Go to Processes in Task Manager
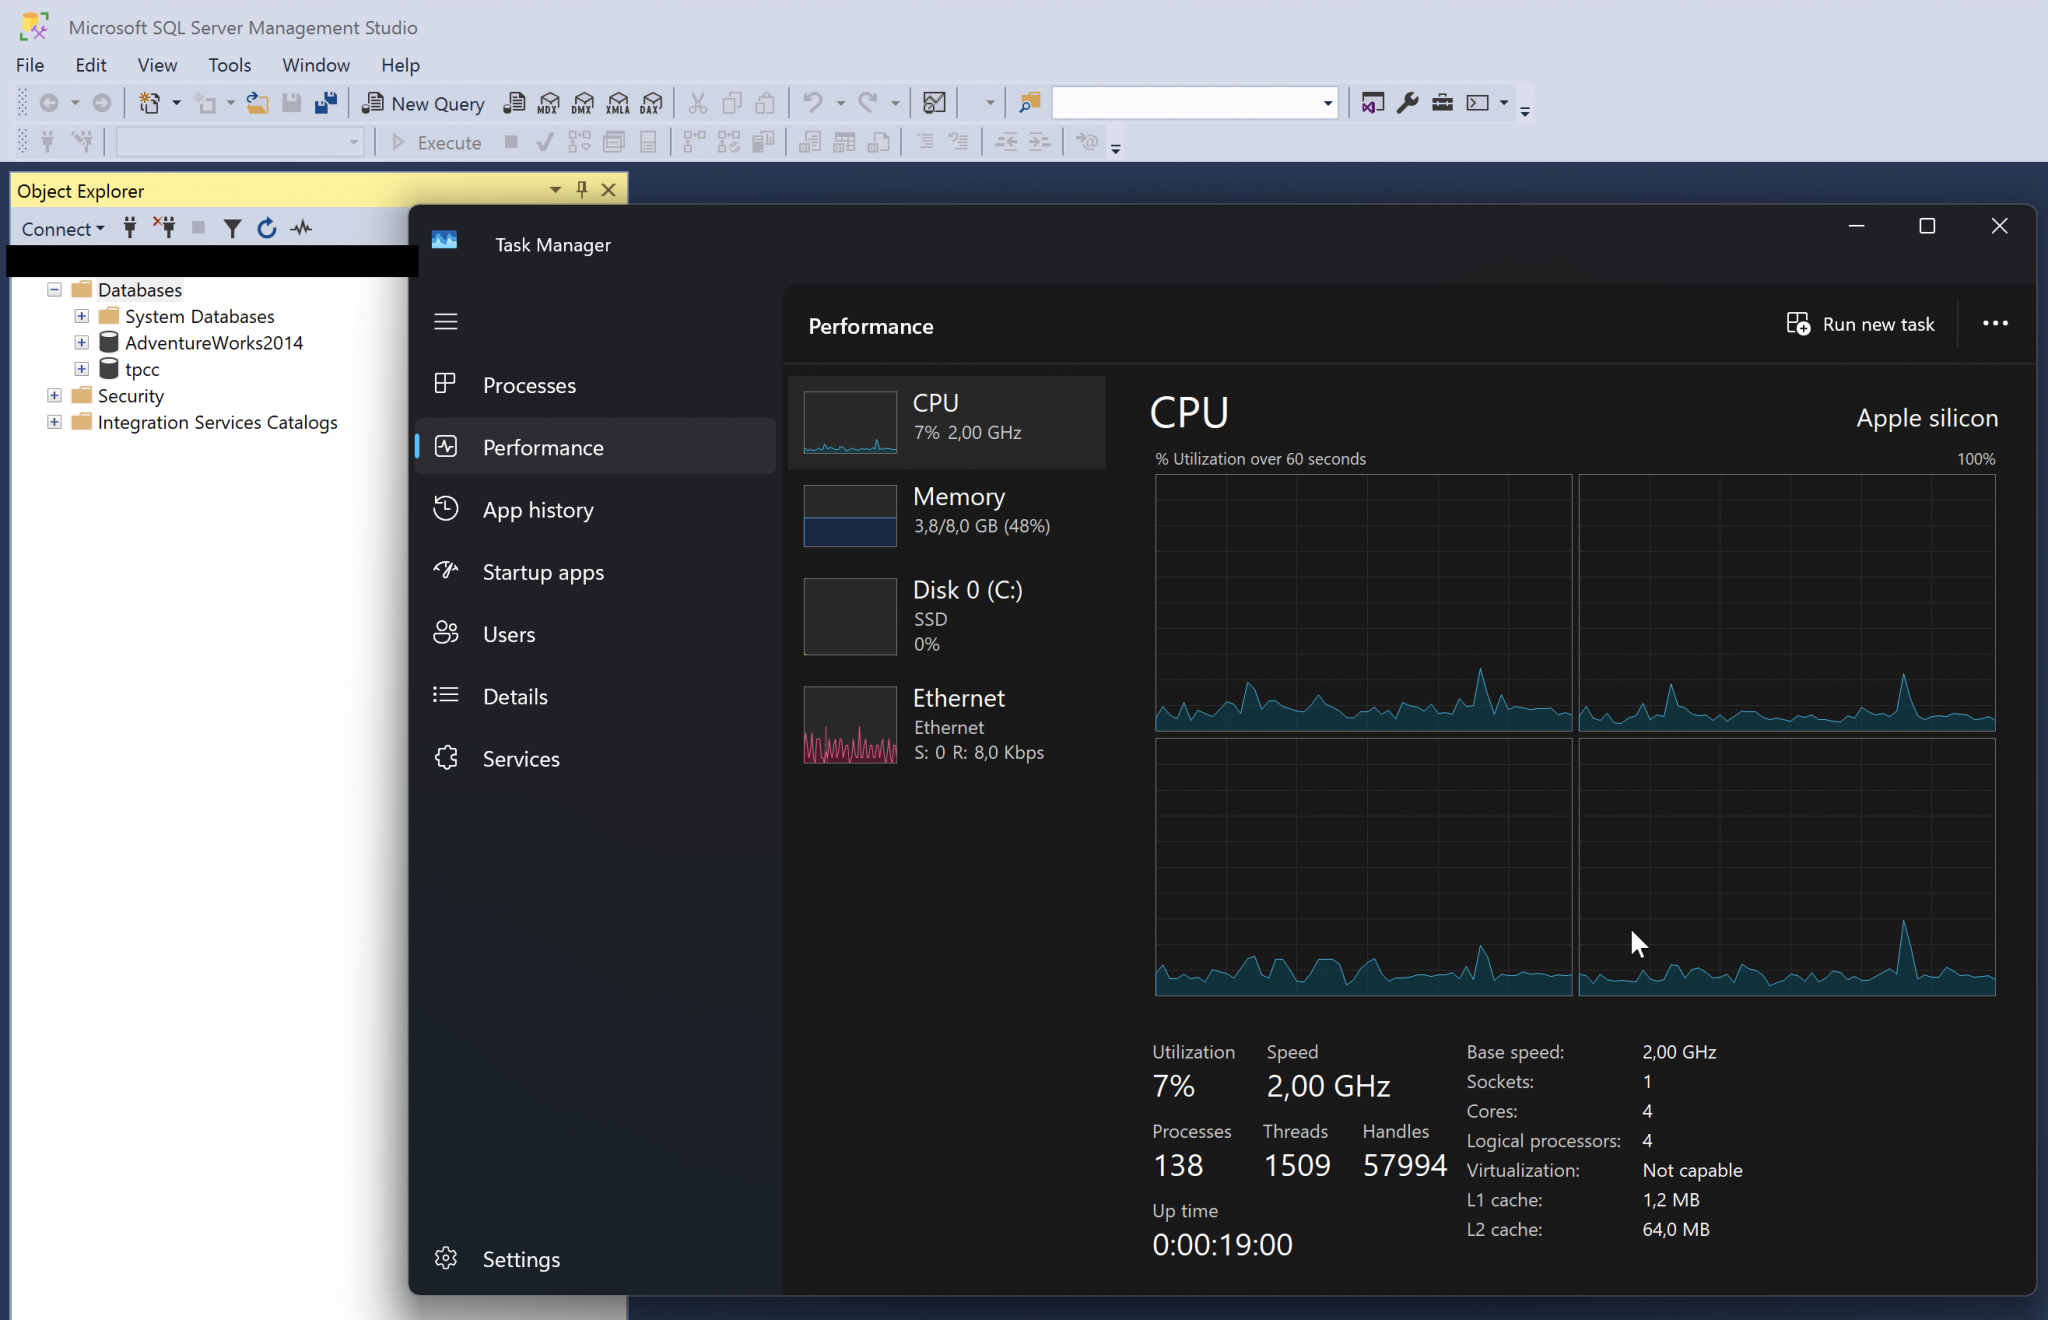2048x1320 pixels. pyautogui.click(x=596, y=385)
